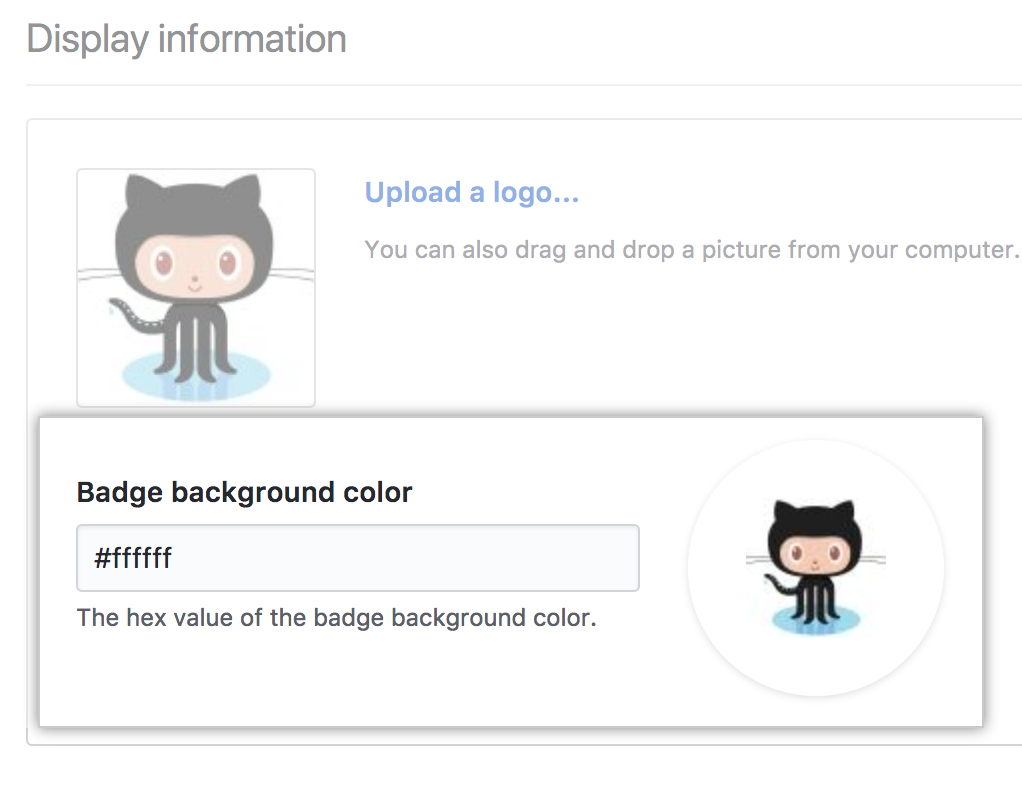
Task: Click the drag and drop instruction text
Action: click(692, 249)
